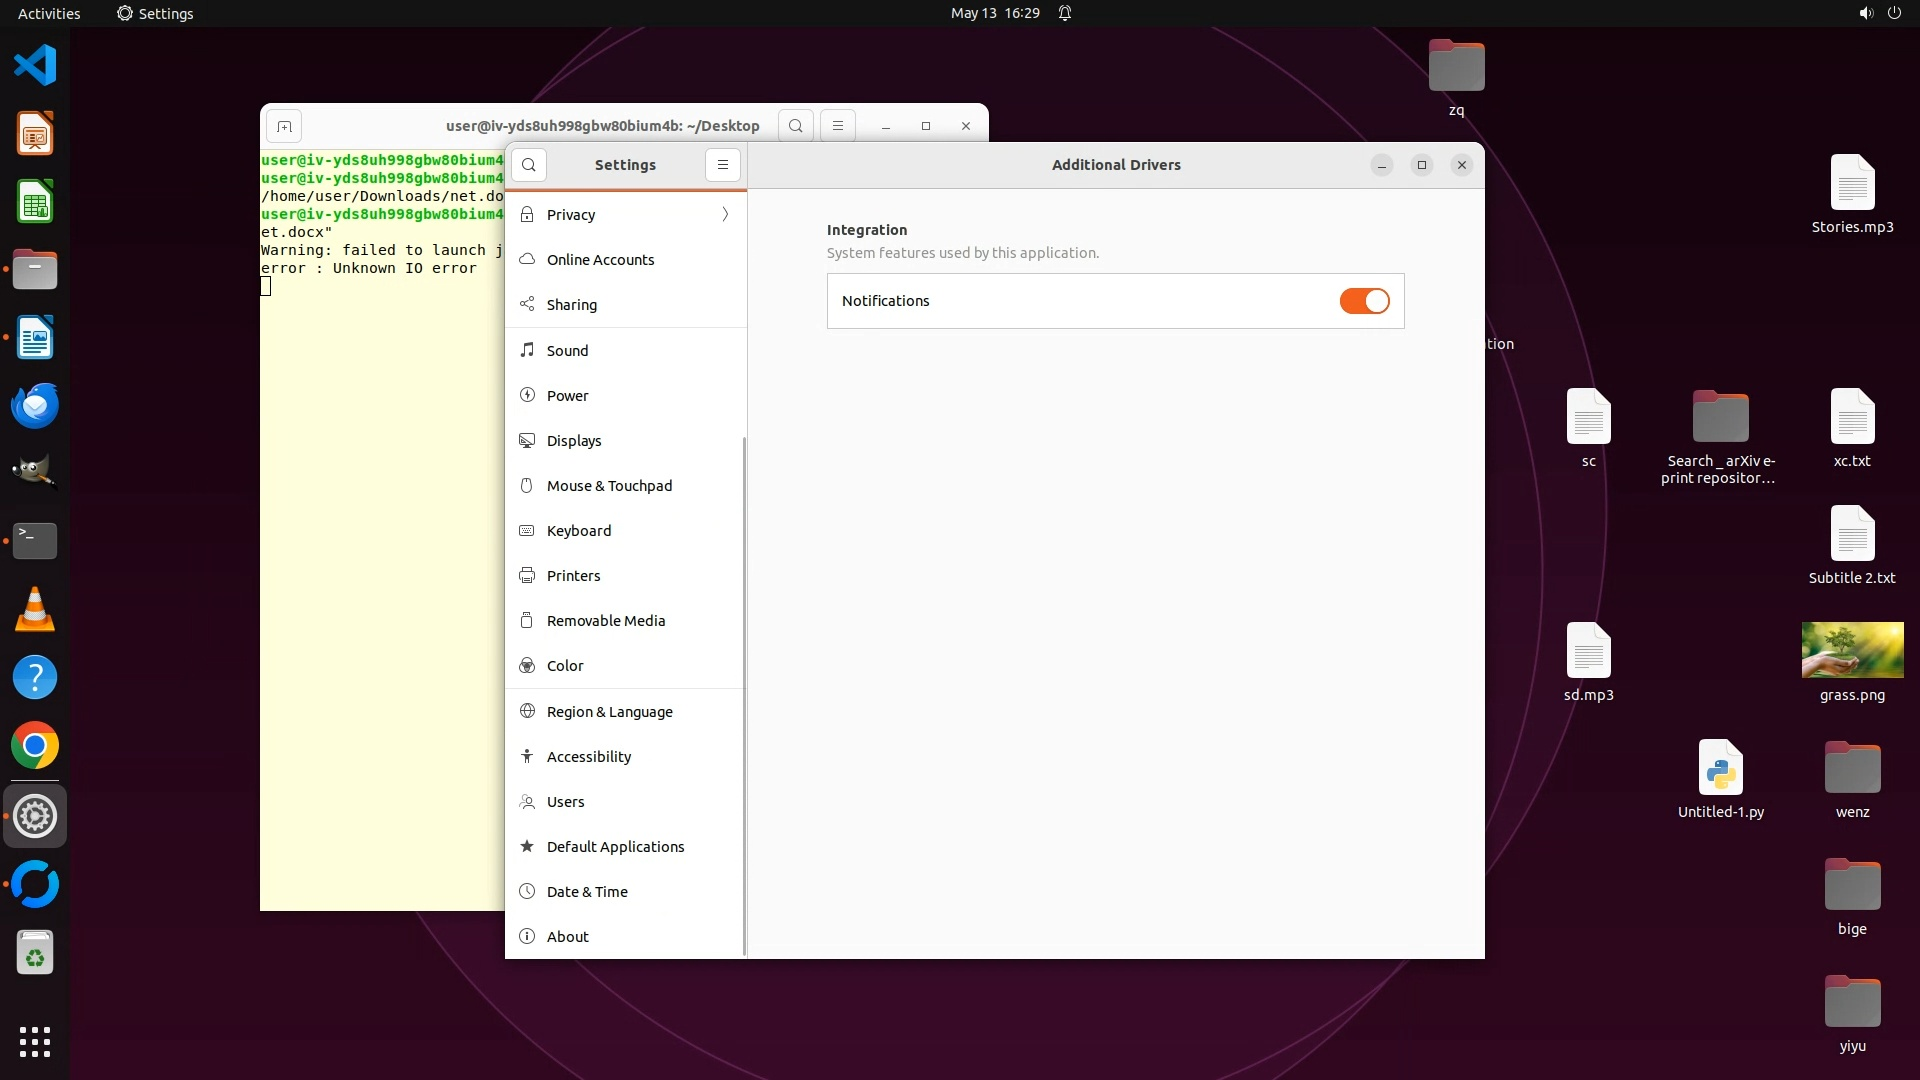This screenshot has width=1920, height=1080.
Task: Click the Settings search icon
Action: tap(529, 165)
